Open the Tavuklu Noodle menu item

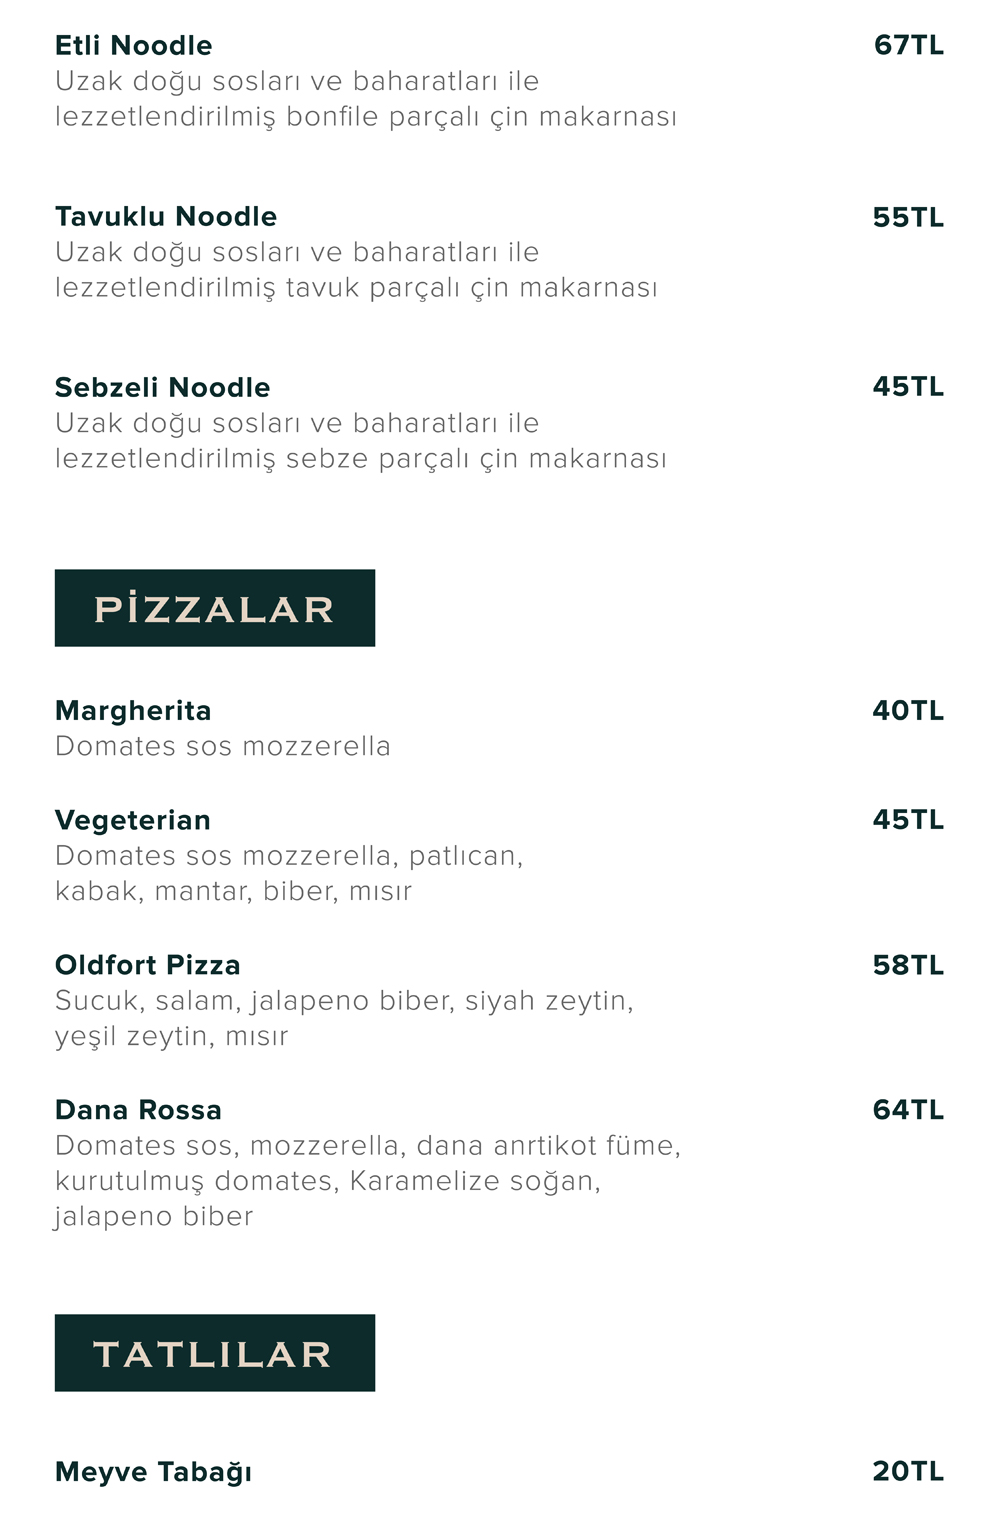point(166,217)
